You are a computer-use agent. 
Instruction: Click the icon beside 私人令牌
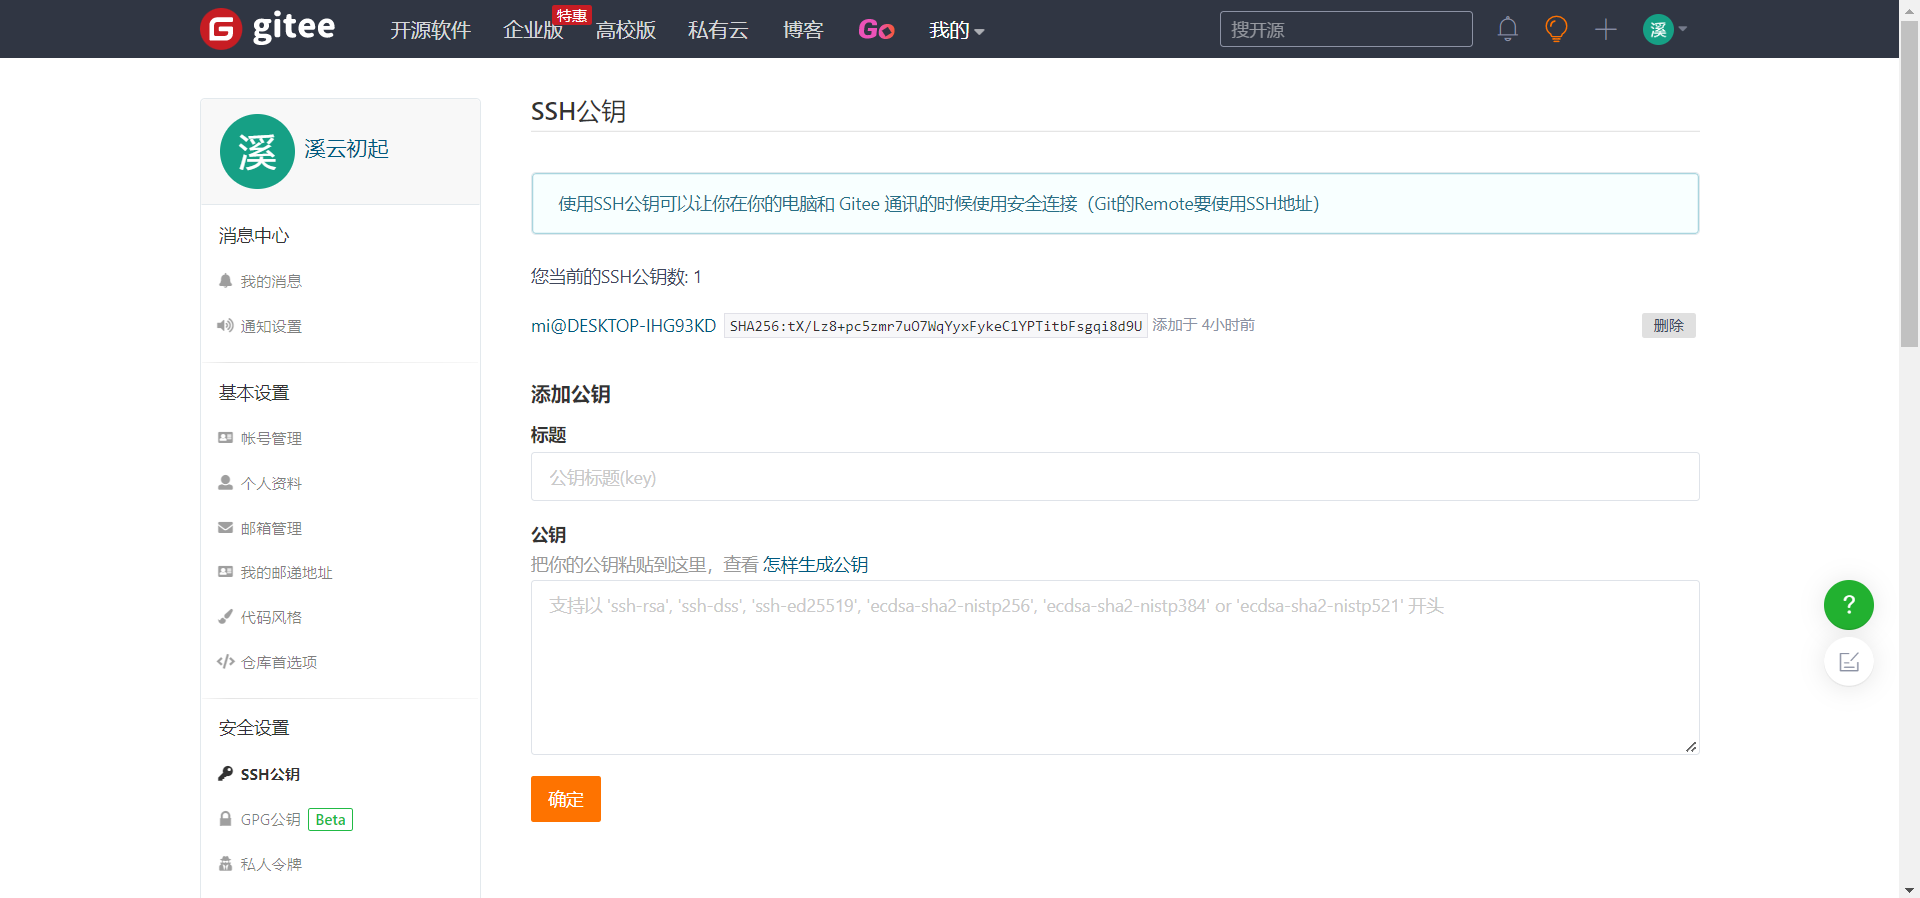tap(225, 864)
